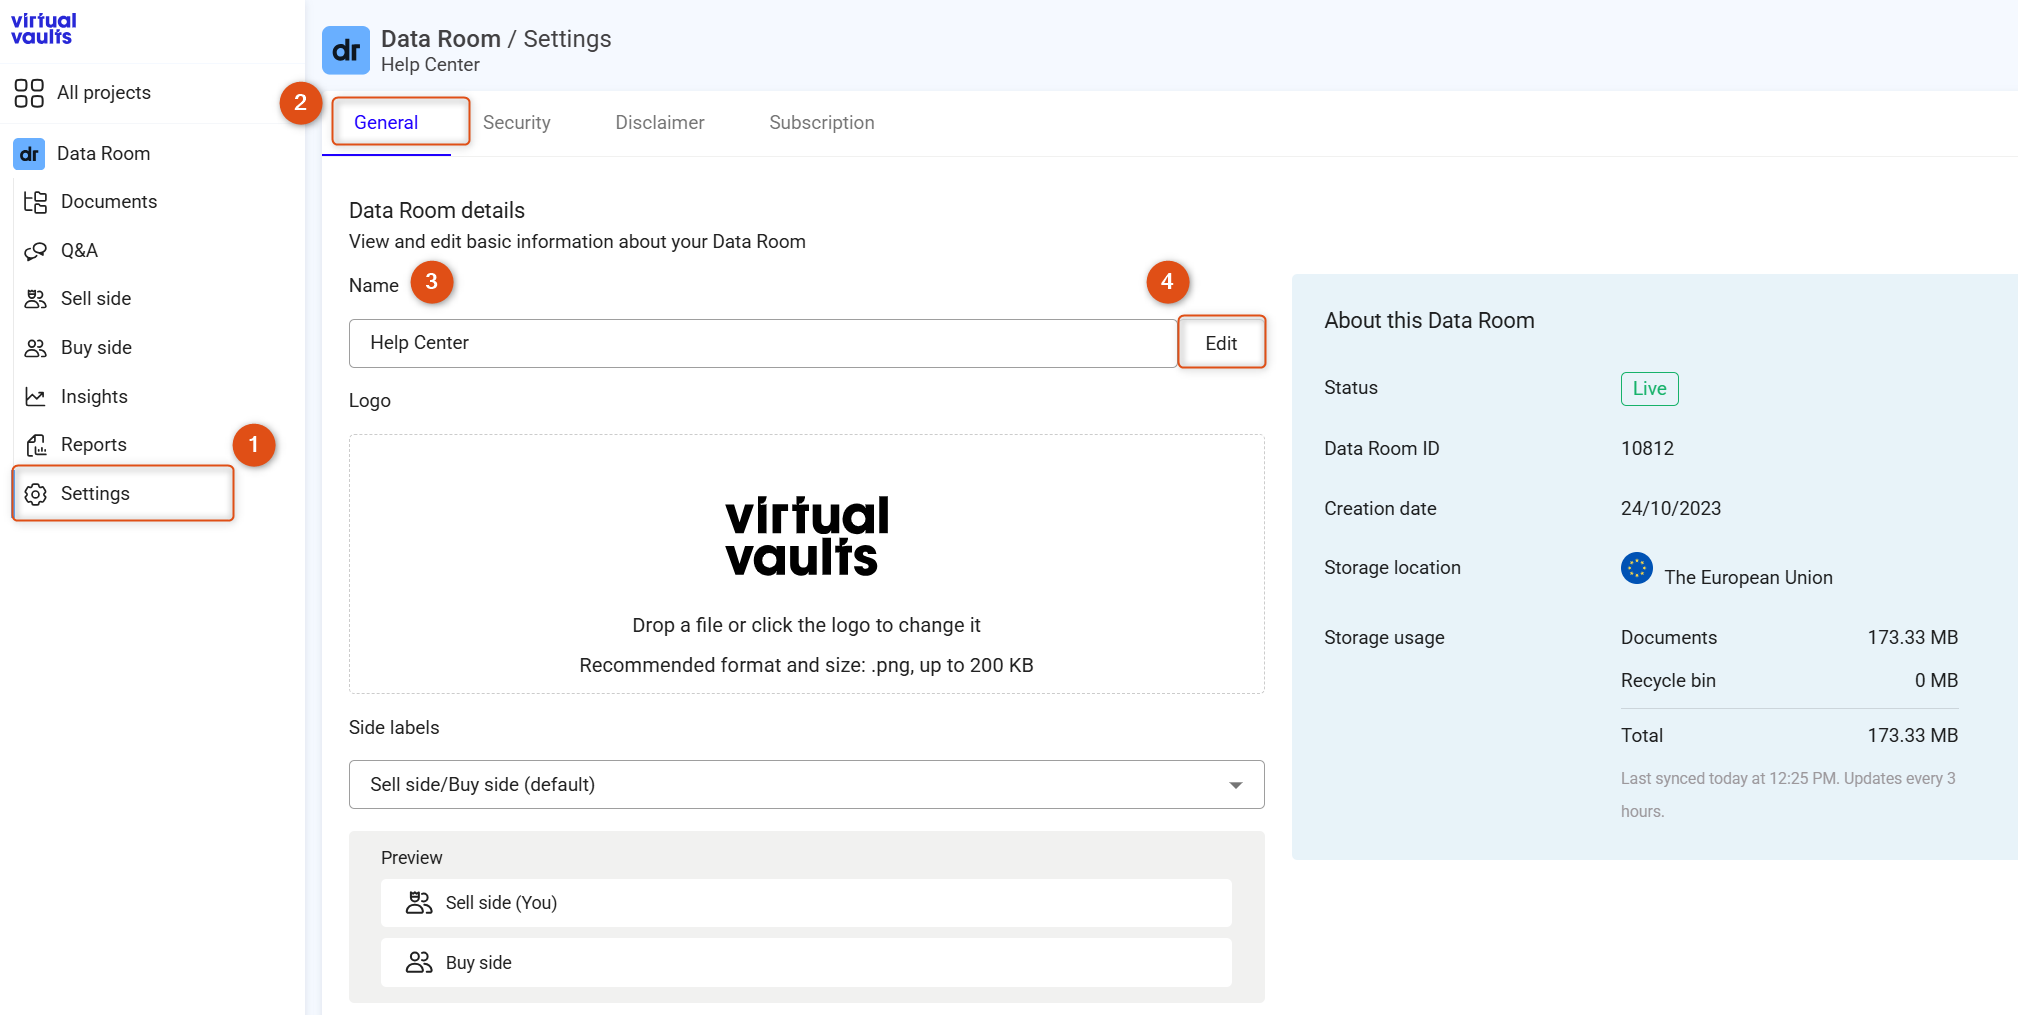Click the logo to change it
The height and width of the screenshot is (1015, 2018).
(807, 537)
